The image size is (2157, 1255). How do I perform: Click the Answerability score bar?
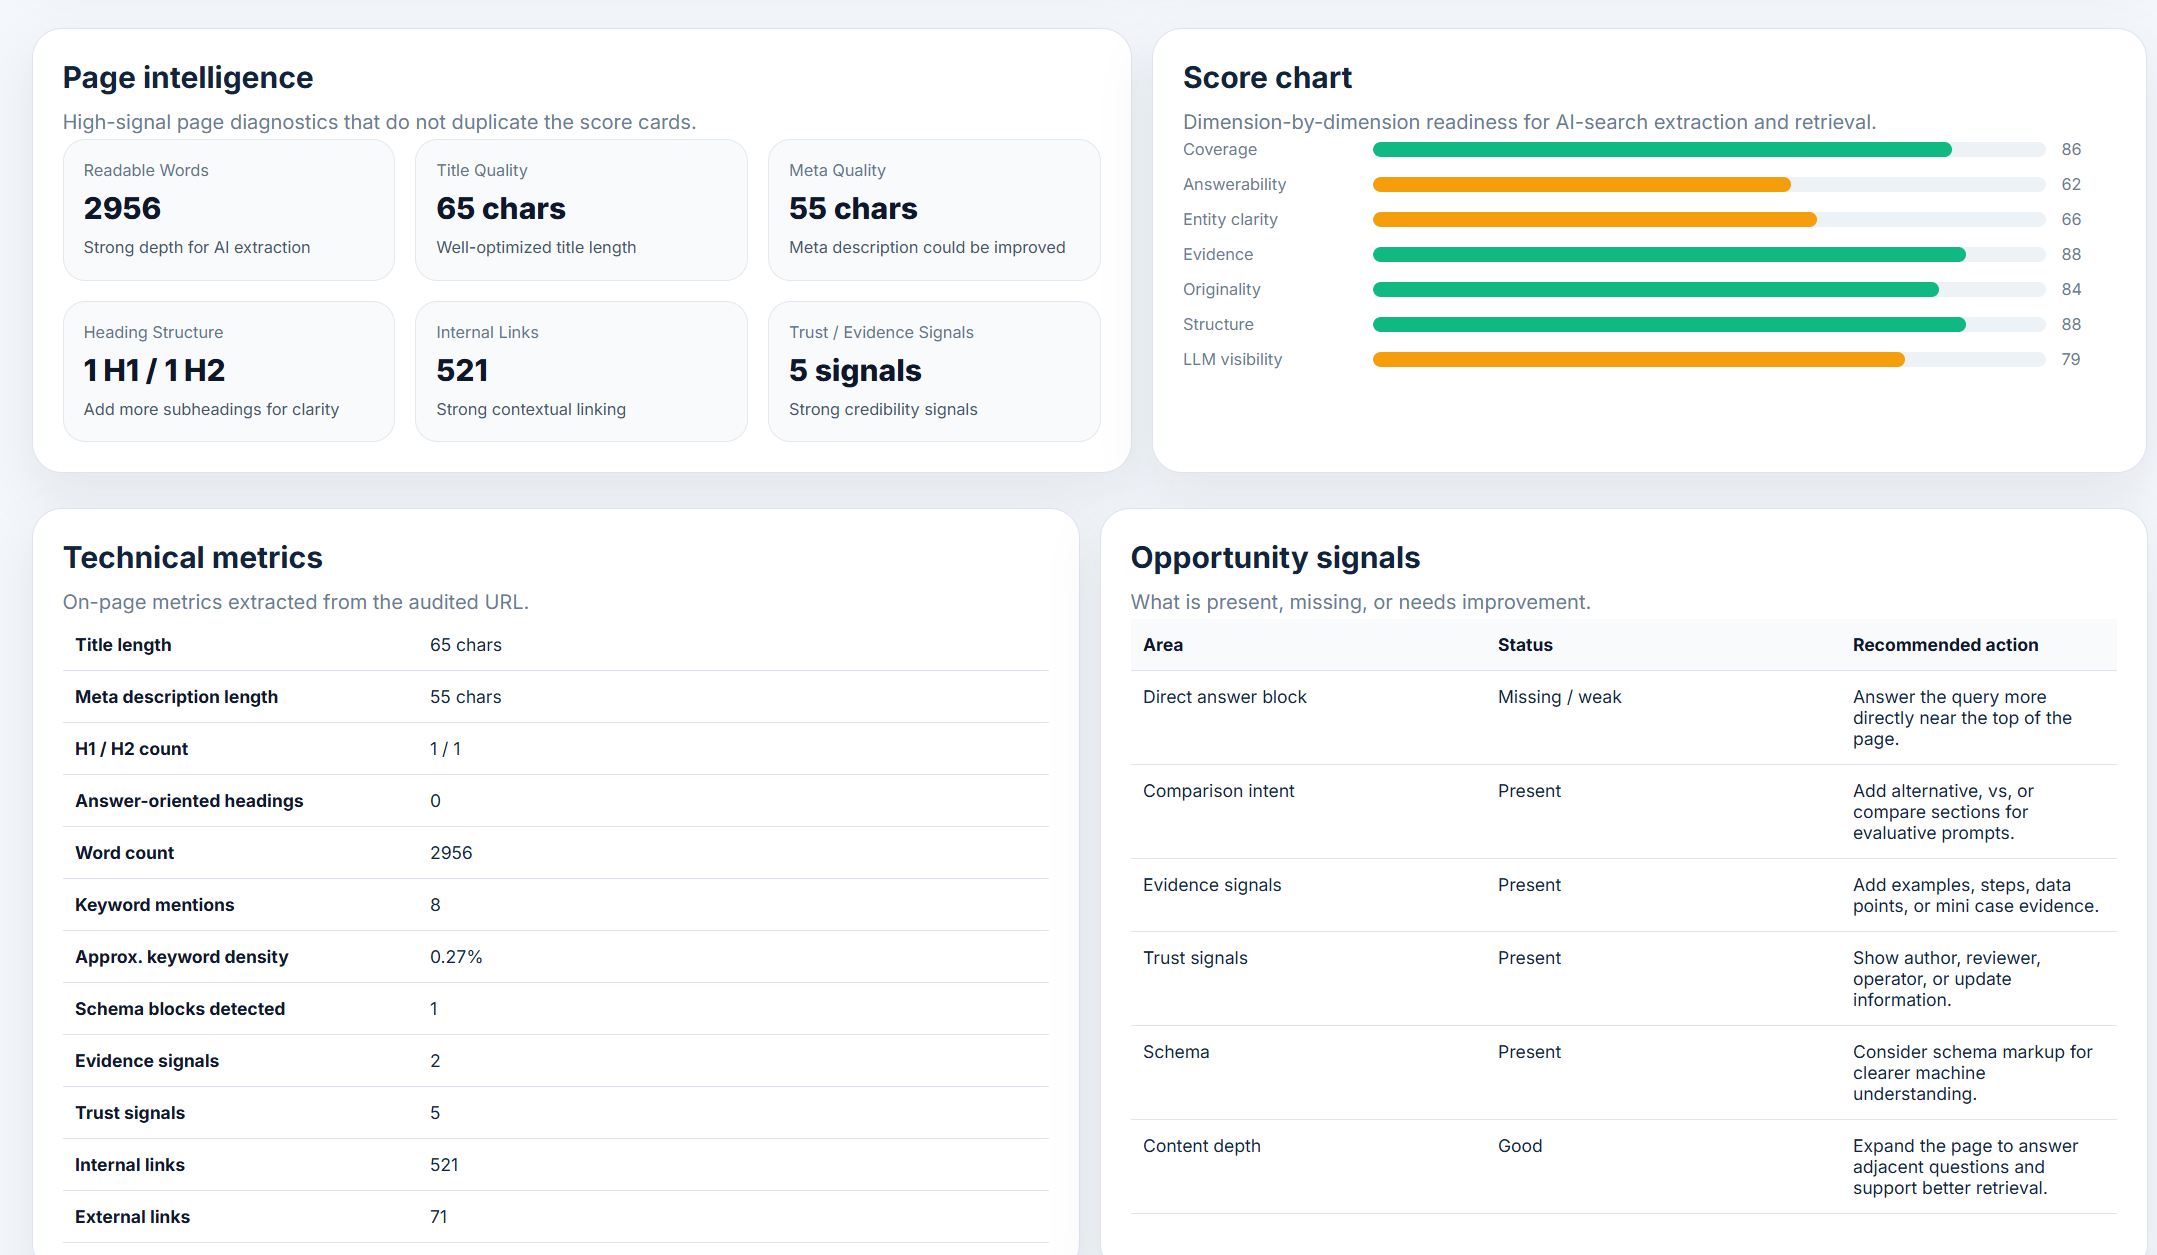1709,185
